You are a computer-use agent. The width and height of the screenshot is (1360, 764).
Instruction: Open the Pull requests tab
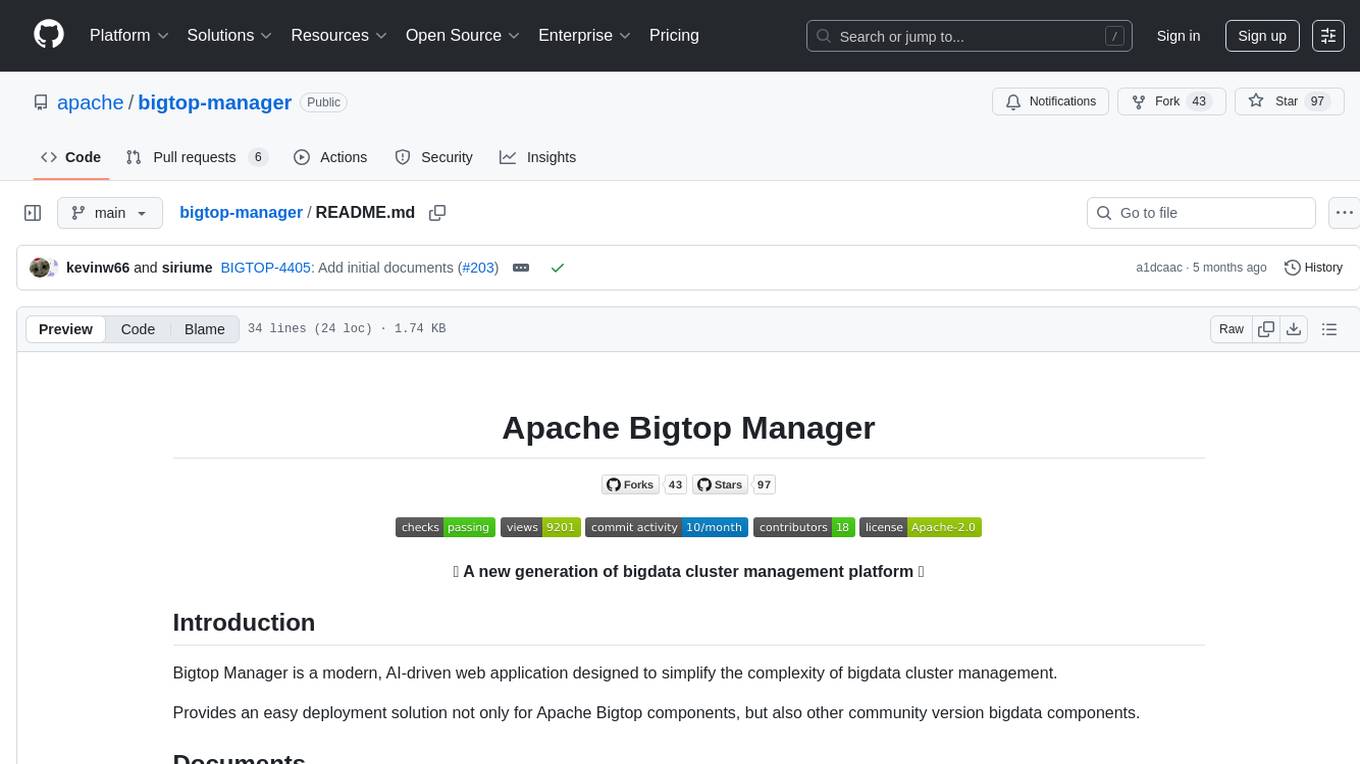click(x=196, y=157)
